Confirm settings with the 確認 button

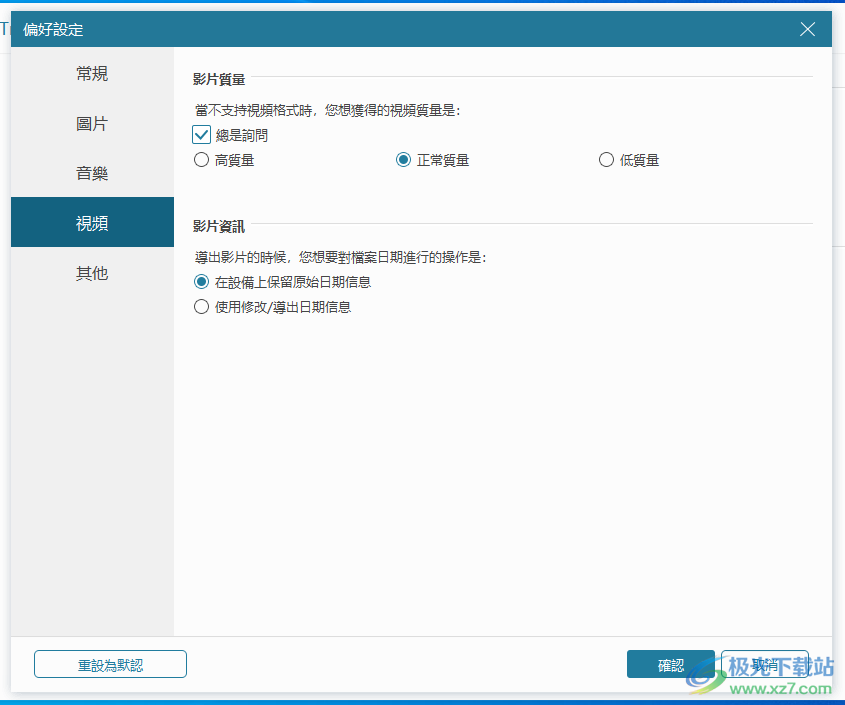click(x=670, y=663)
